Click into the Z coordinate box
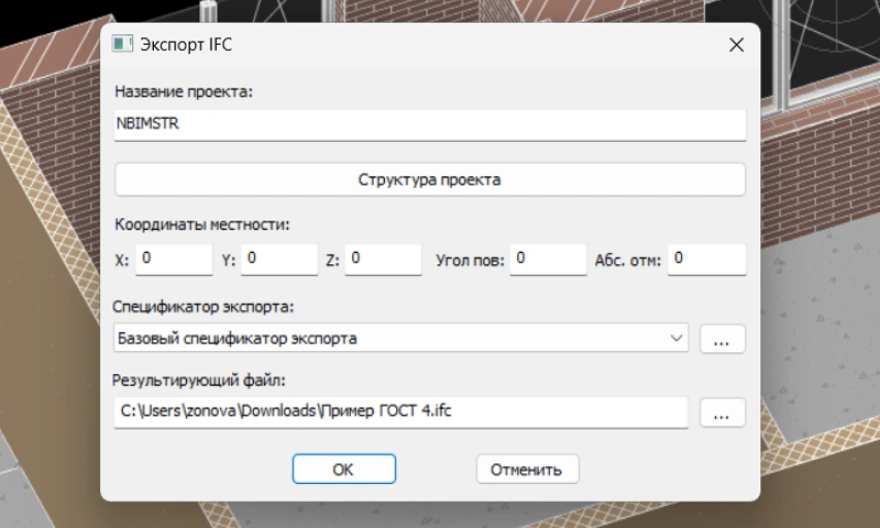Screen dimensions: 880x528 pyautogui.click(x=383, y=259)
